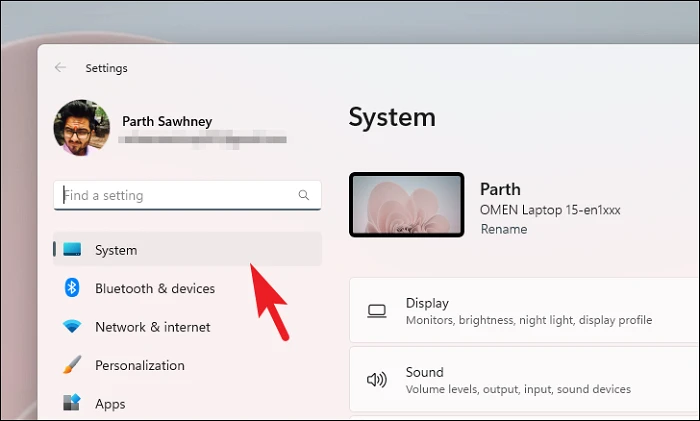700x421 pixels.
Task: Click 'Volume levels, output, input' description
Action: coord(518,389)
